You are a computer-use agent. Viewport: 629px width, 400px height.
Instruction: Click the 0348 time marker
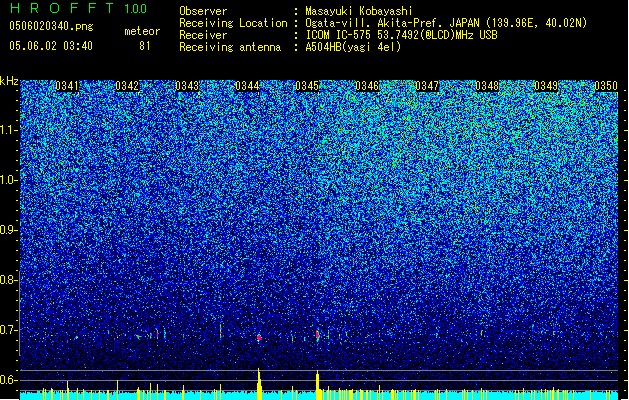[x=487, y=86]
